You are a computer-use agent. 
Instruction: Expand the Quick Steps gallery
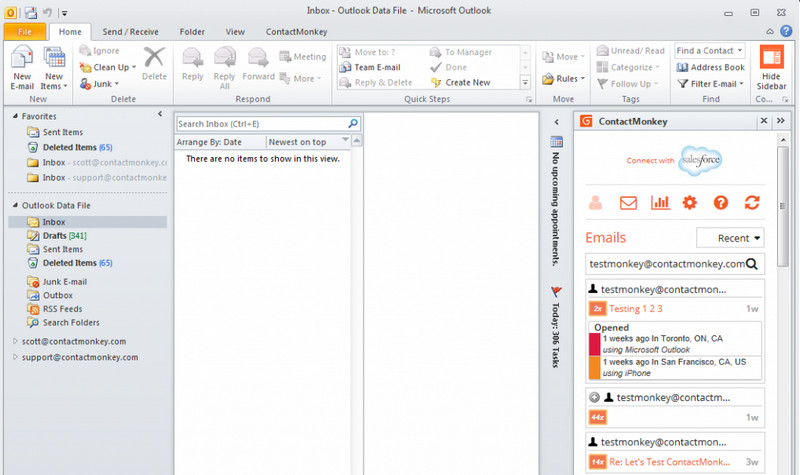click(x=525, y=82)
